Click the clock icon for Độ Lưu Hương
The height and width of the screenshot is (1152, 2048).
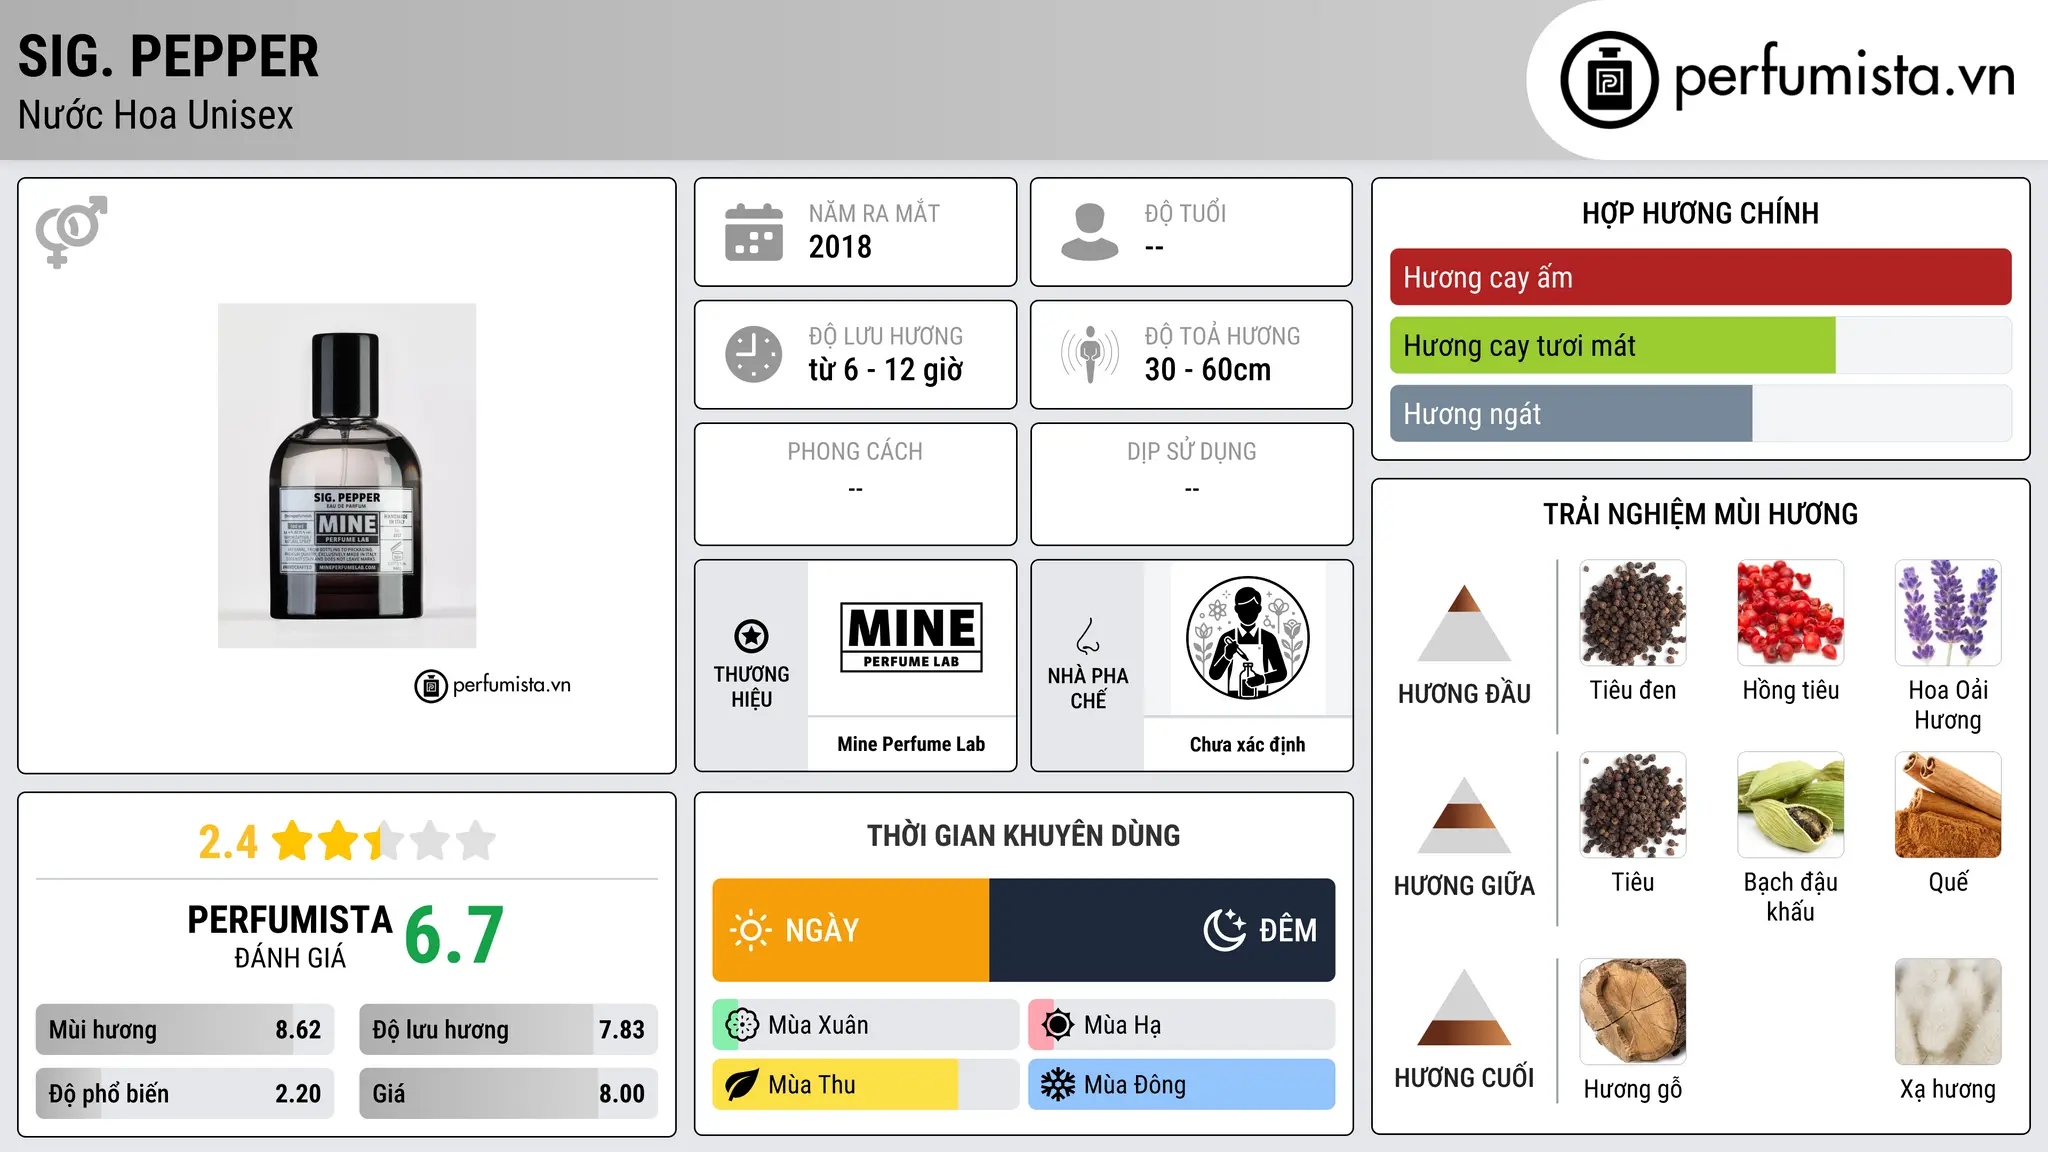754,354
